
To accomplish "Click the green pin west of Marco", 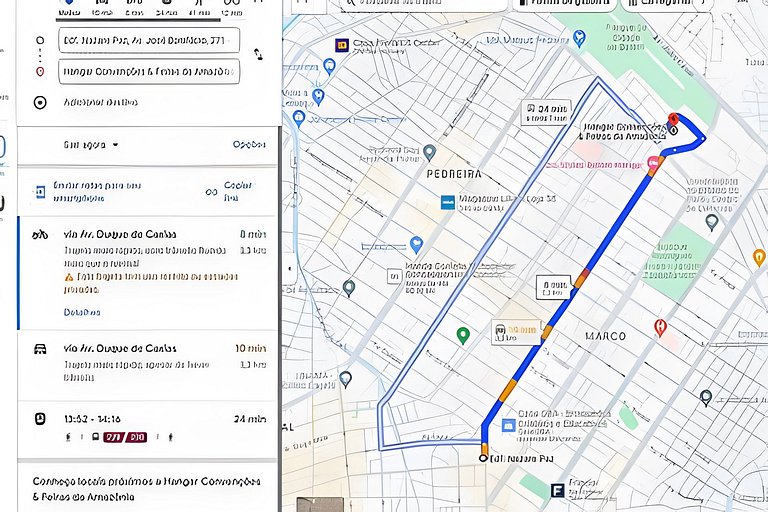I will coord(463,336).
